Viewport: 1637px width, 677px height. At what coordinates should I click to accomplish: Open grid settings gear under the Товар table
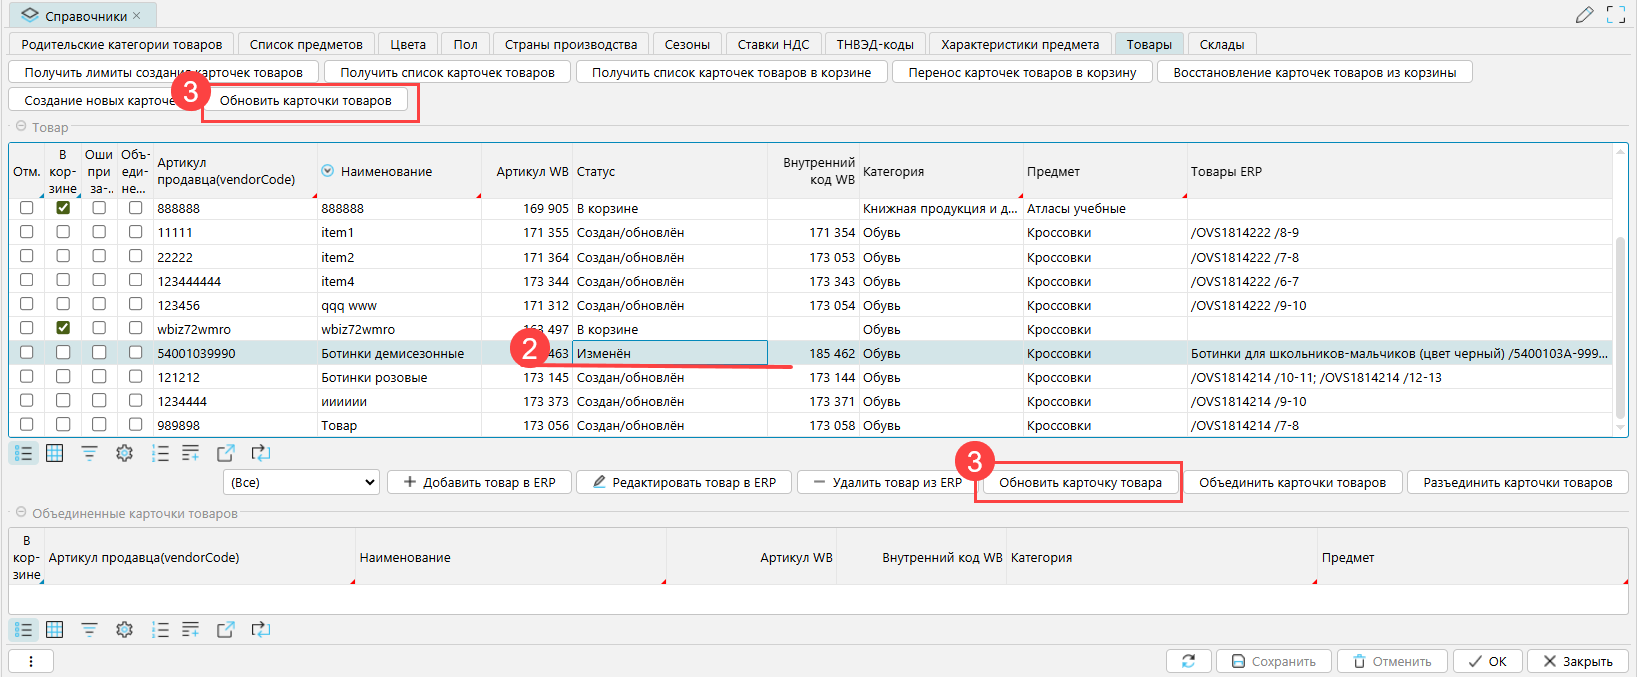point(124,453)
